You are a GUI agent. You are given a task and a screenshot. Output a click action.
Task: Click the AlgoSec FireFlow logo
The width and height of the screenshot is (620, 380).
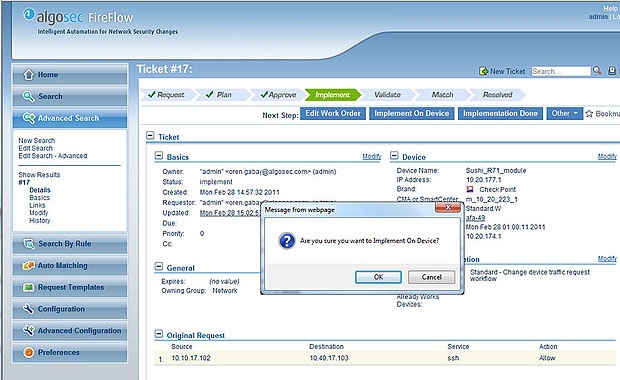78,17
